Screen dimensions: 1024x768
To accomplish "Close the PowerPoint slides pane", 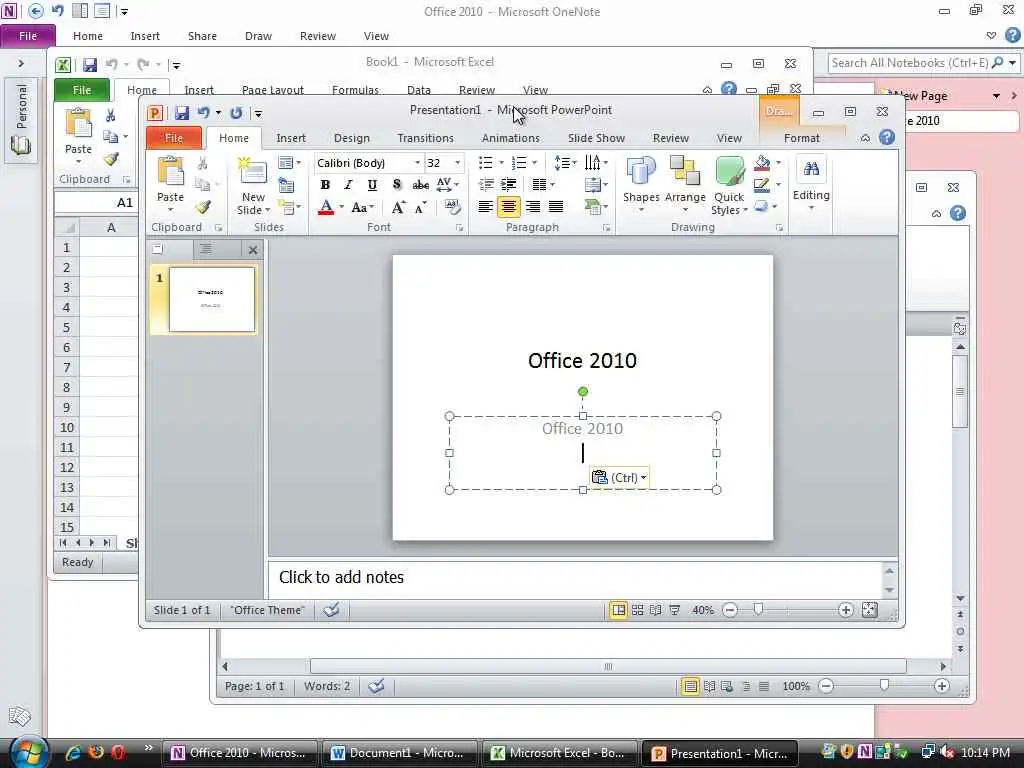I will (253, 249).
